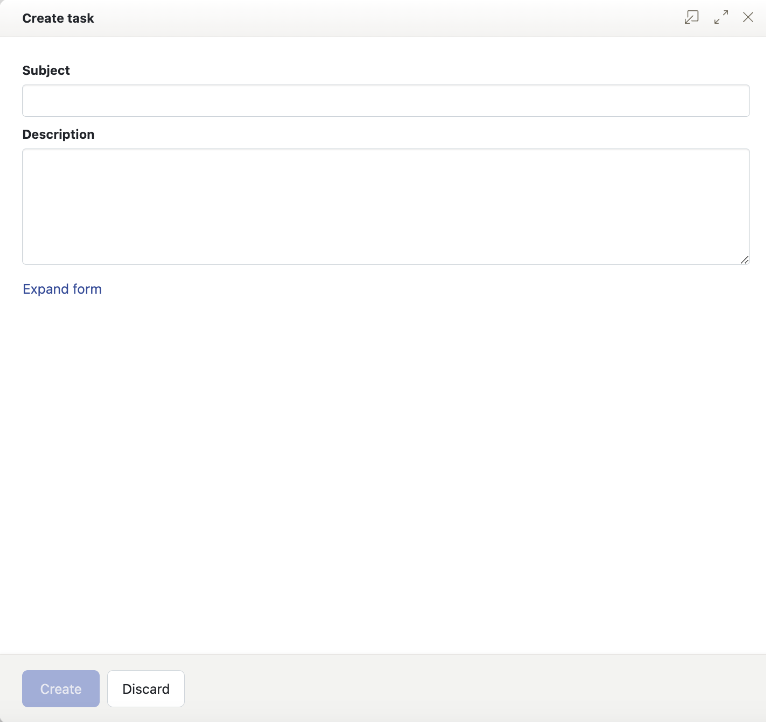This screenshot has height=722, width=766.
Task: Expand form to show more fields
Action: pyautogui.click(x=62, y=289)
